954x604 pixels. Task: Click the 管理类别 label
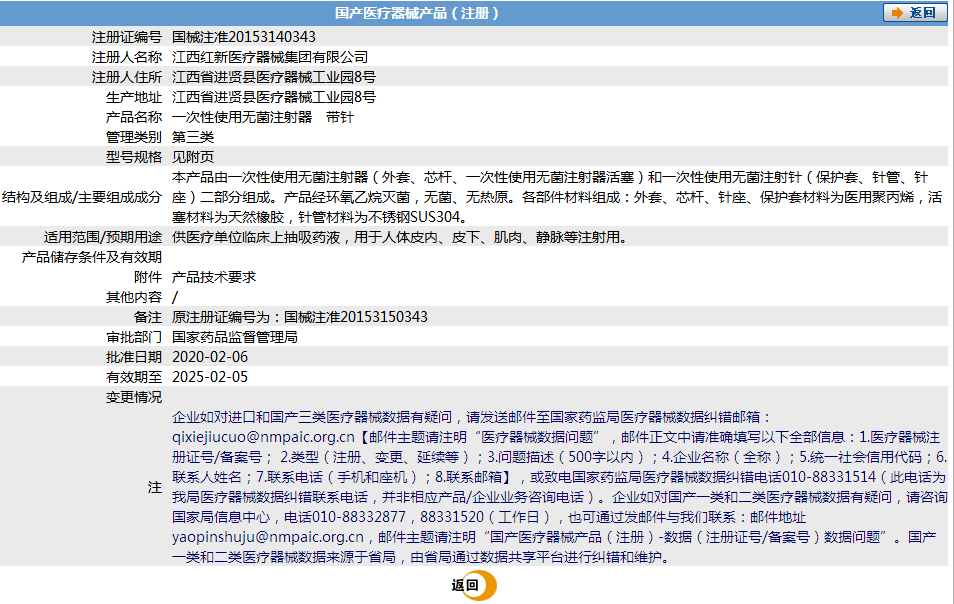point(134,137)
